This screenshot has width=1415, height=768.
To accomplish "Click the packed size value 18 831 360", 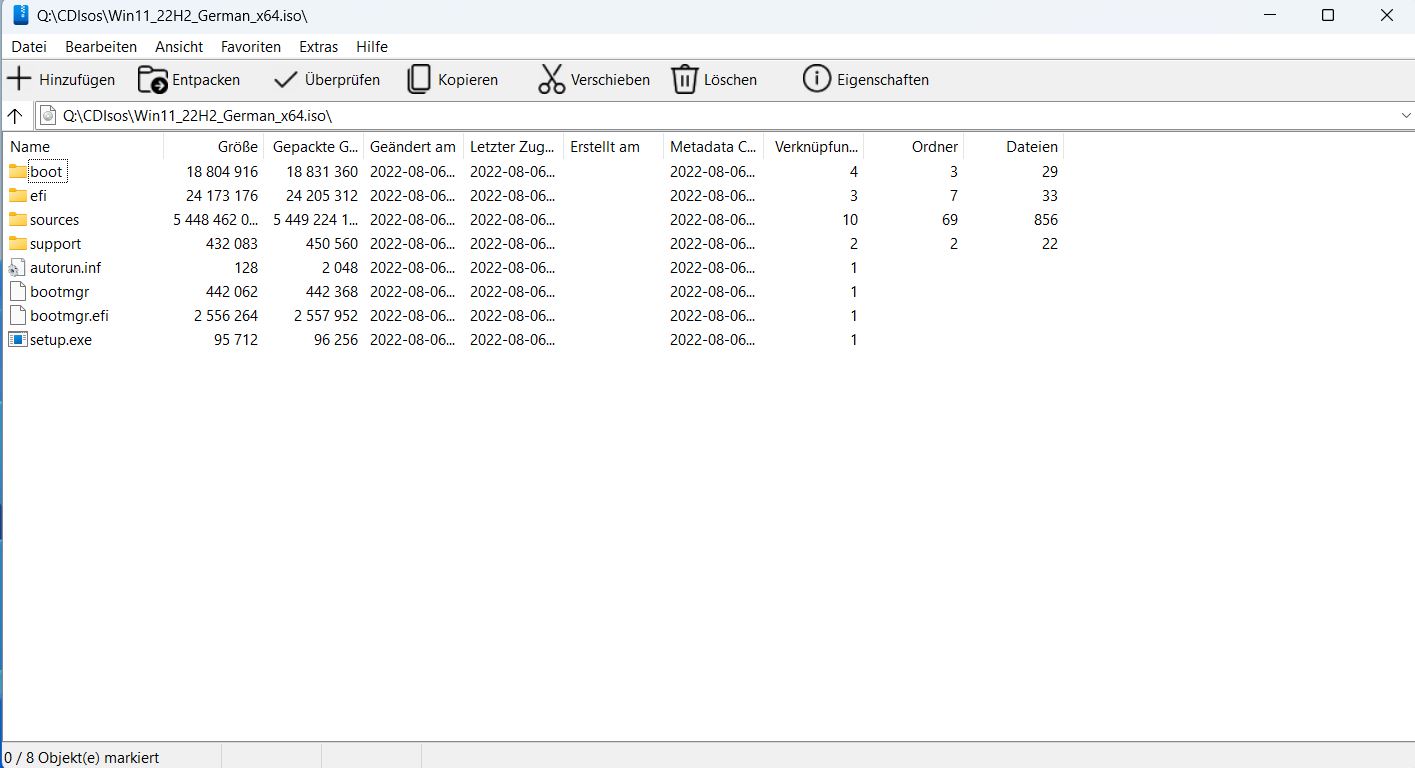I will [322, 171].
